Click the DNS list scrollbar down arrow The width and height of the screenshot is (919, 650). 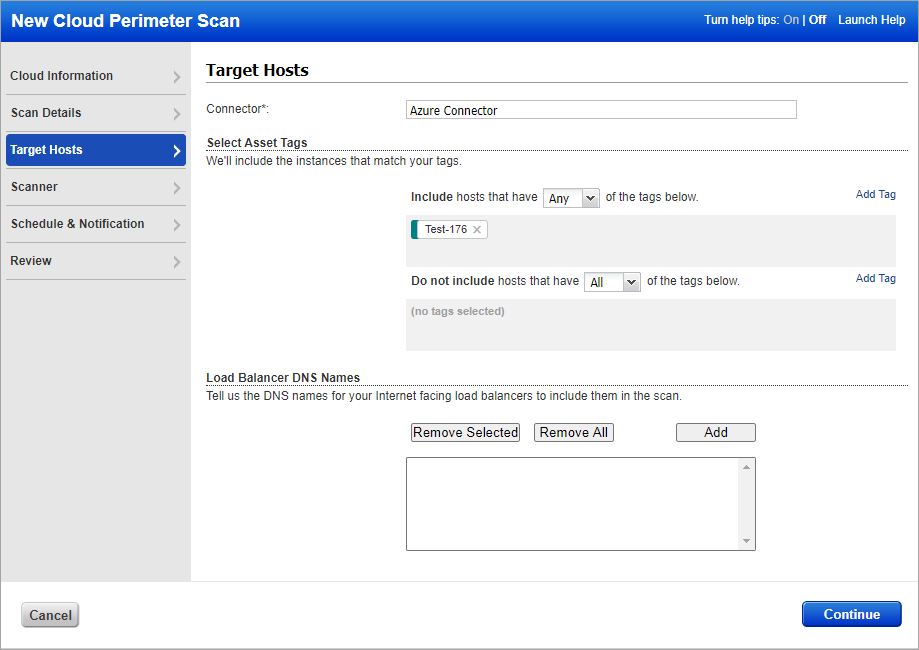pos(746,541)
